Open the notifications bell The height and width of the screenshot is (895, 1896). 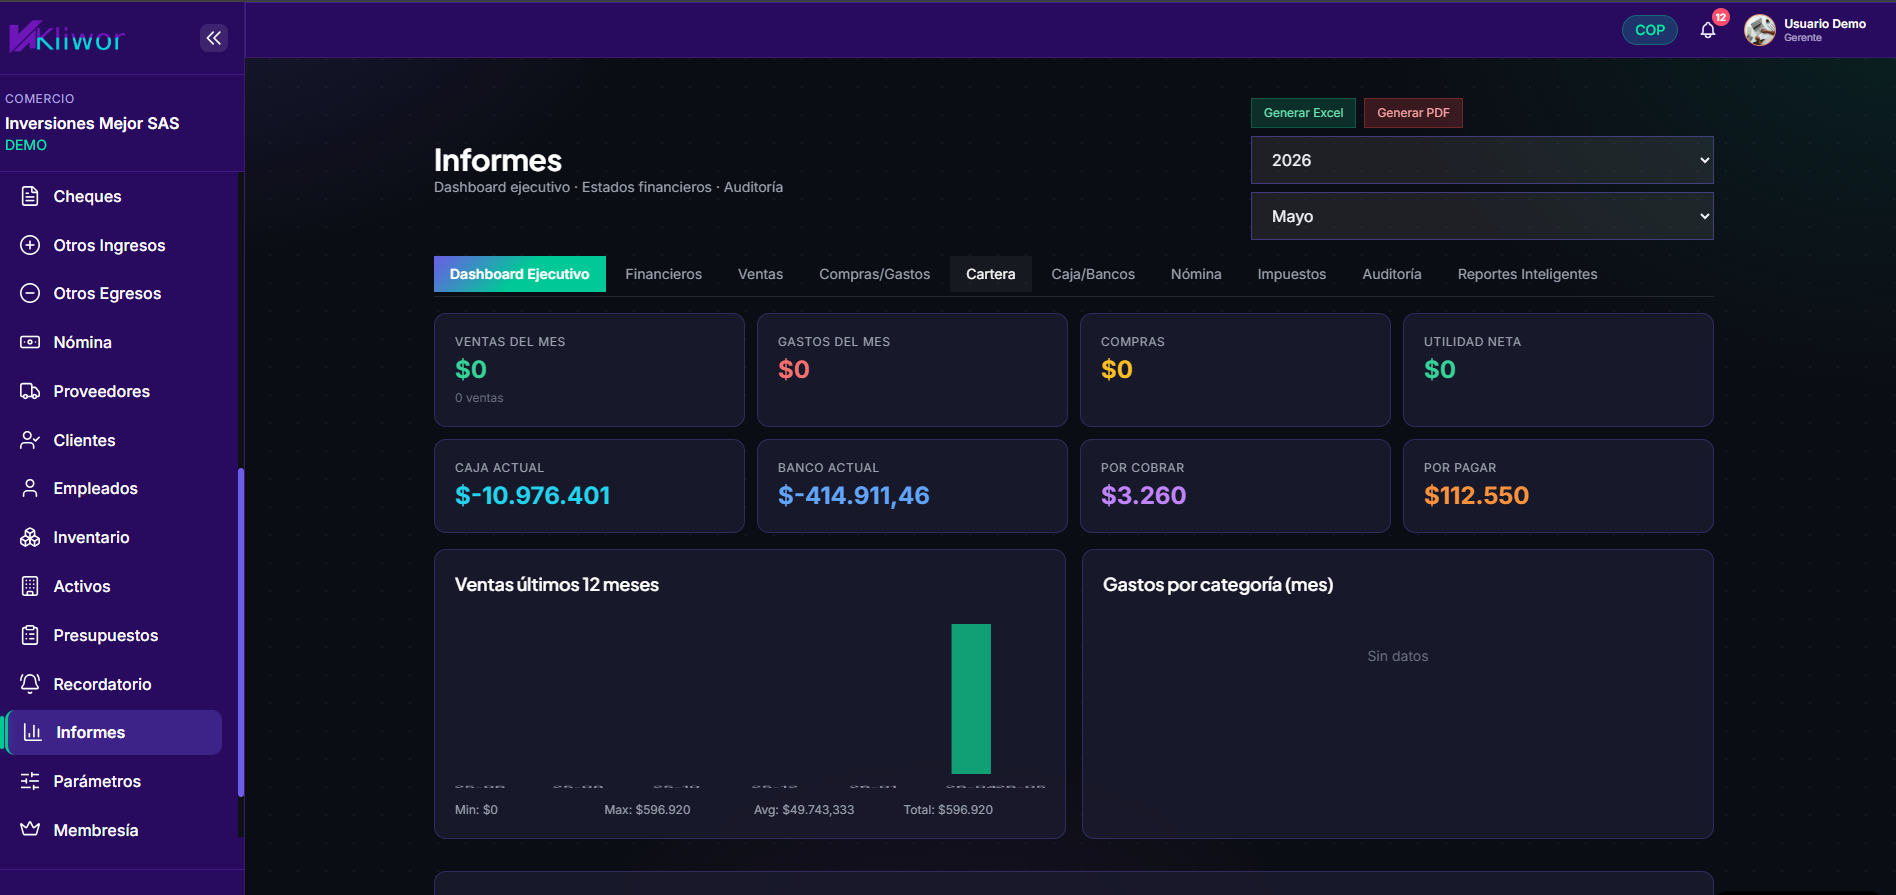click(1708, 30)
